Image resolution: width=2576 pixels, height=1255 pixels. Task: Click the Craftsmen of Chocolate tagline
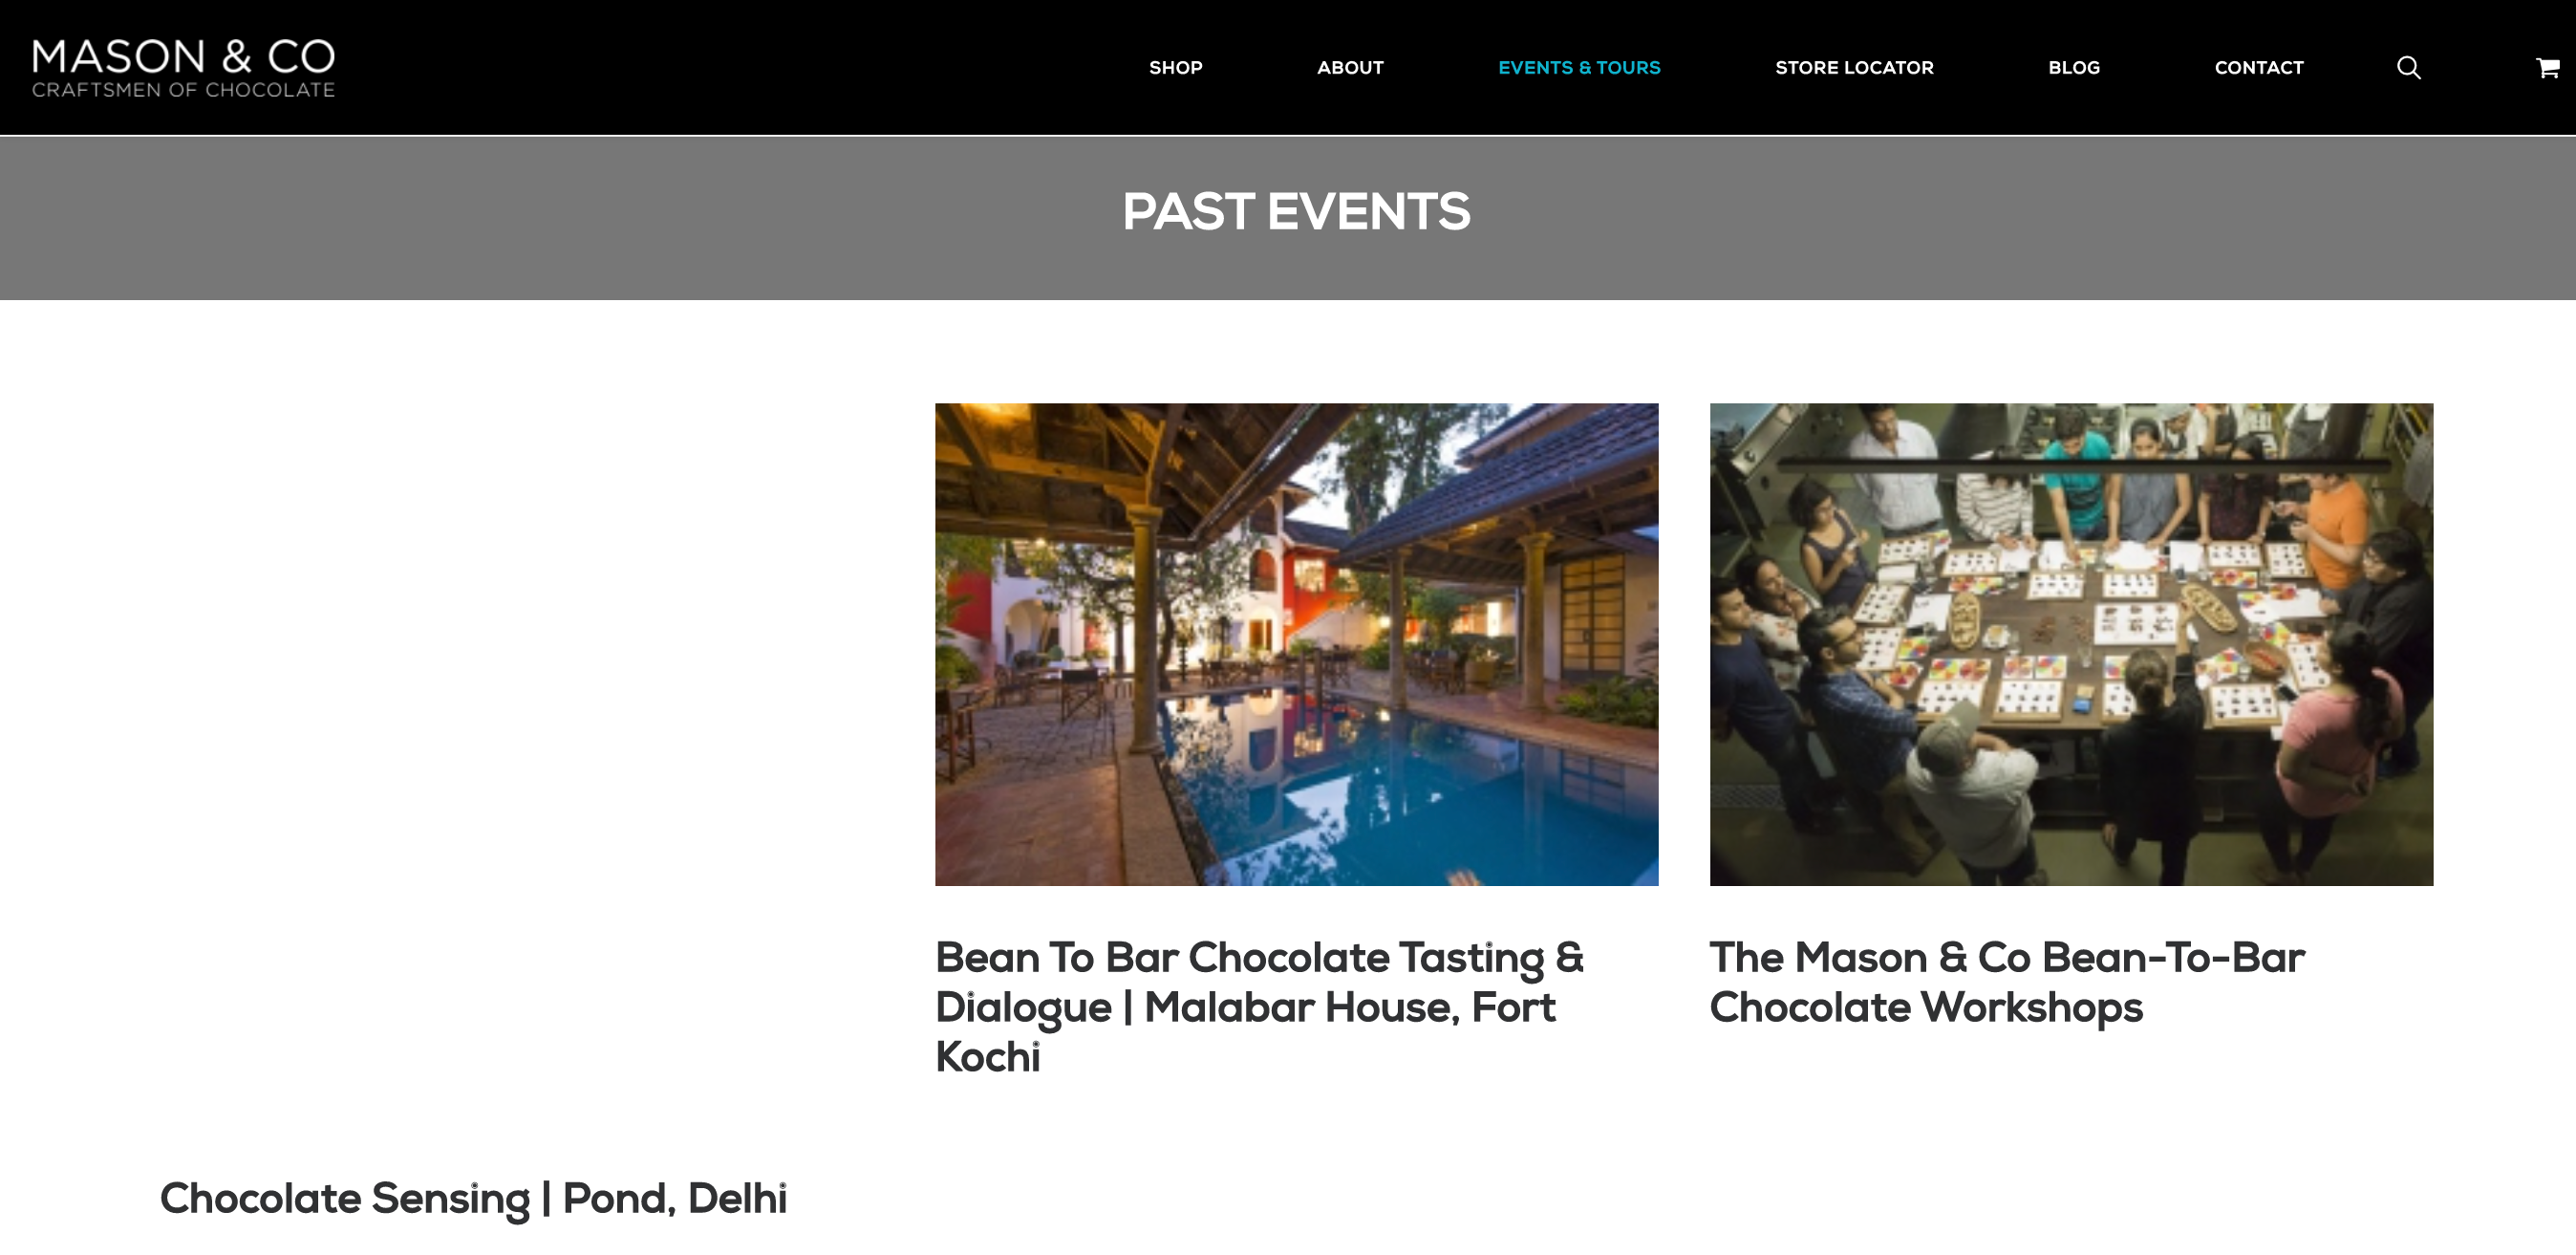click(183, 90)
